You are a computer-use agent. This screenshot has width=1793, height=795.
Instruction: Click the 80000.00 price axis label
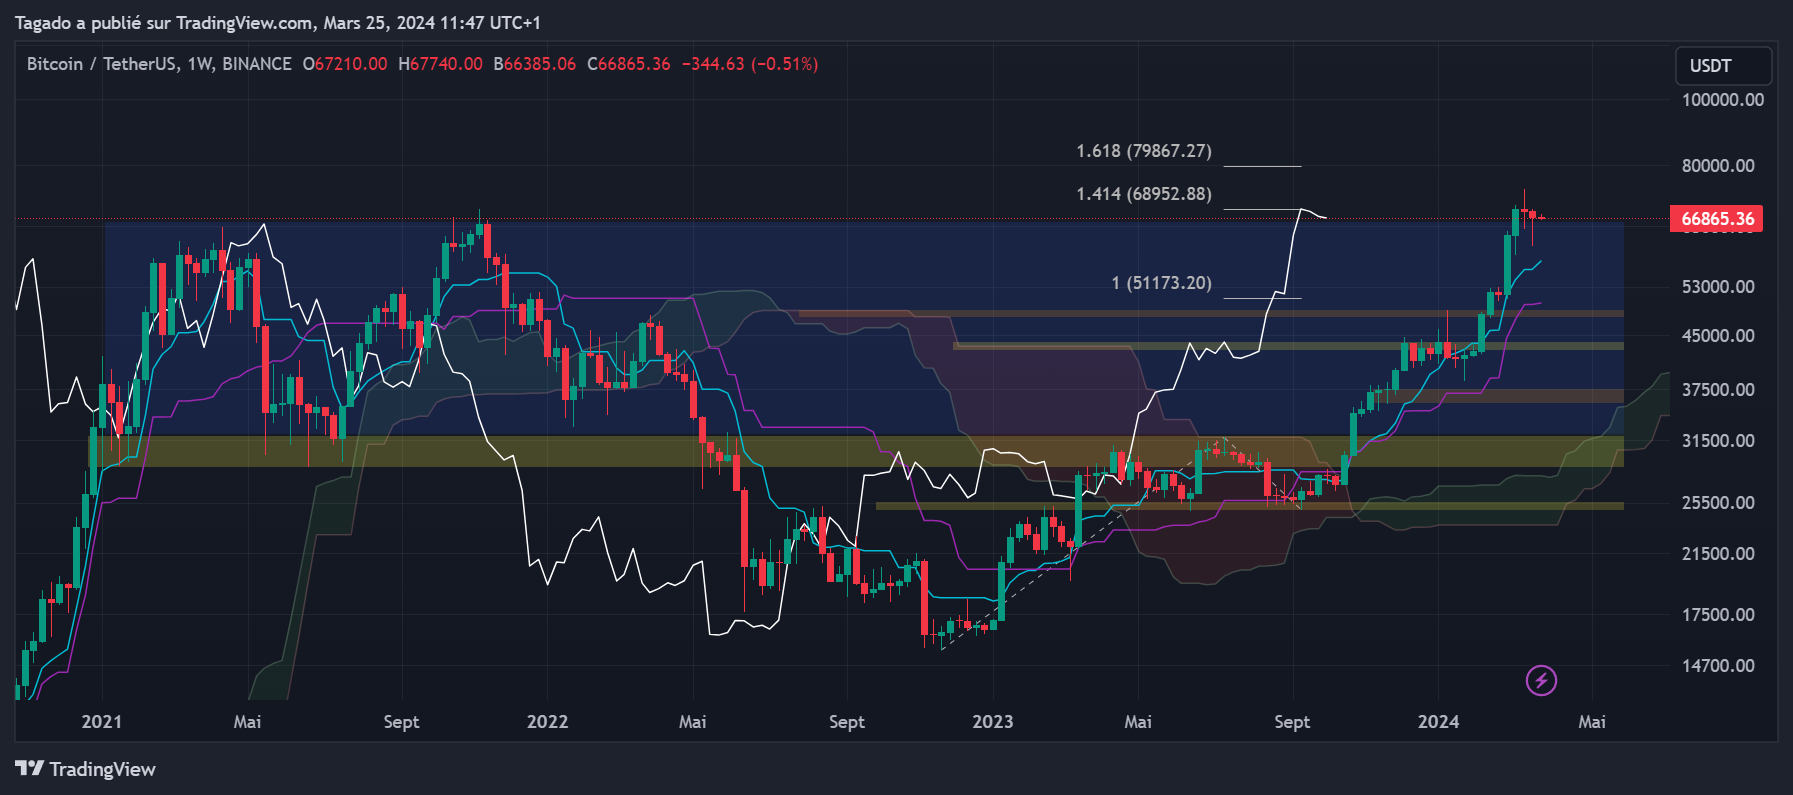coord(1718,166)
